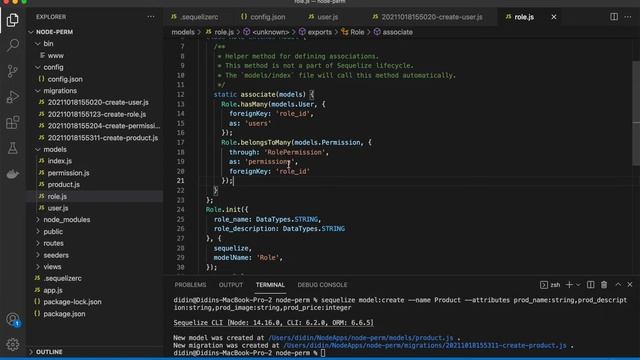Screen dimensions: 640x360
Task: Open the Accounts menu icon
Action: click(x=13, y=319)
